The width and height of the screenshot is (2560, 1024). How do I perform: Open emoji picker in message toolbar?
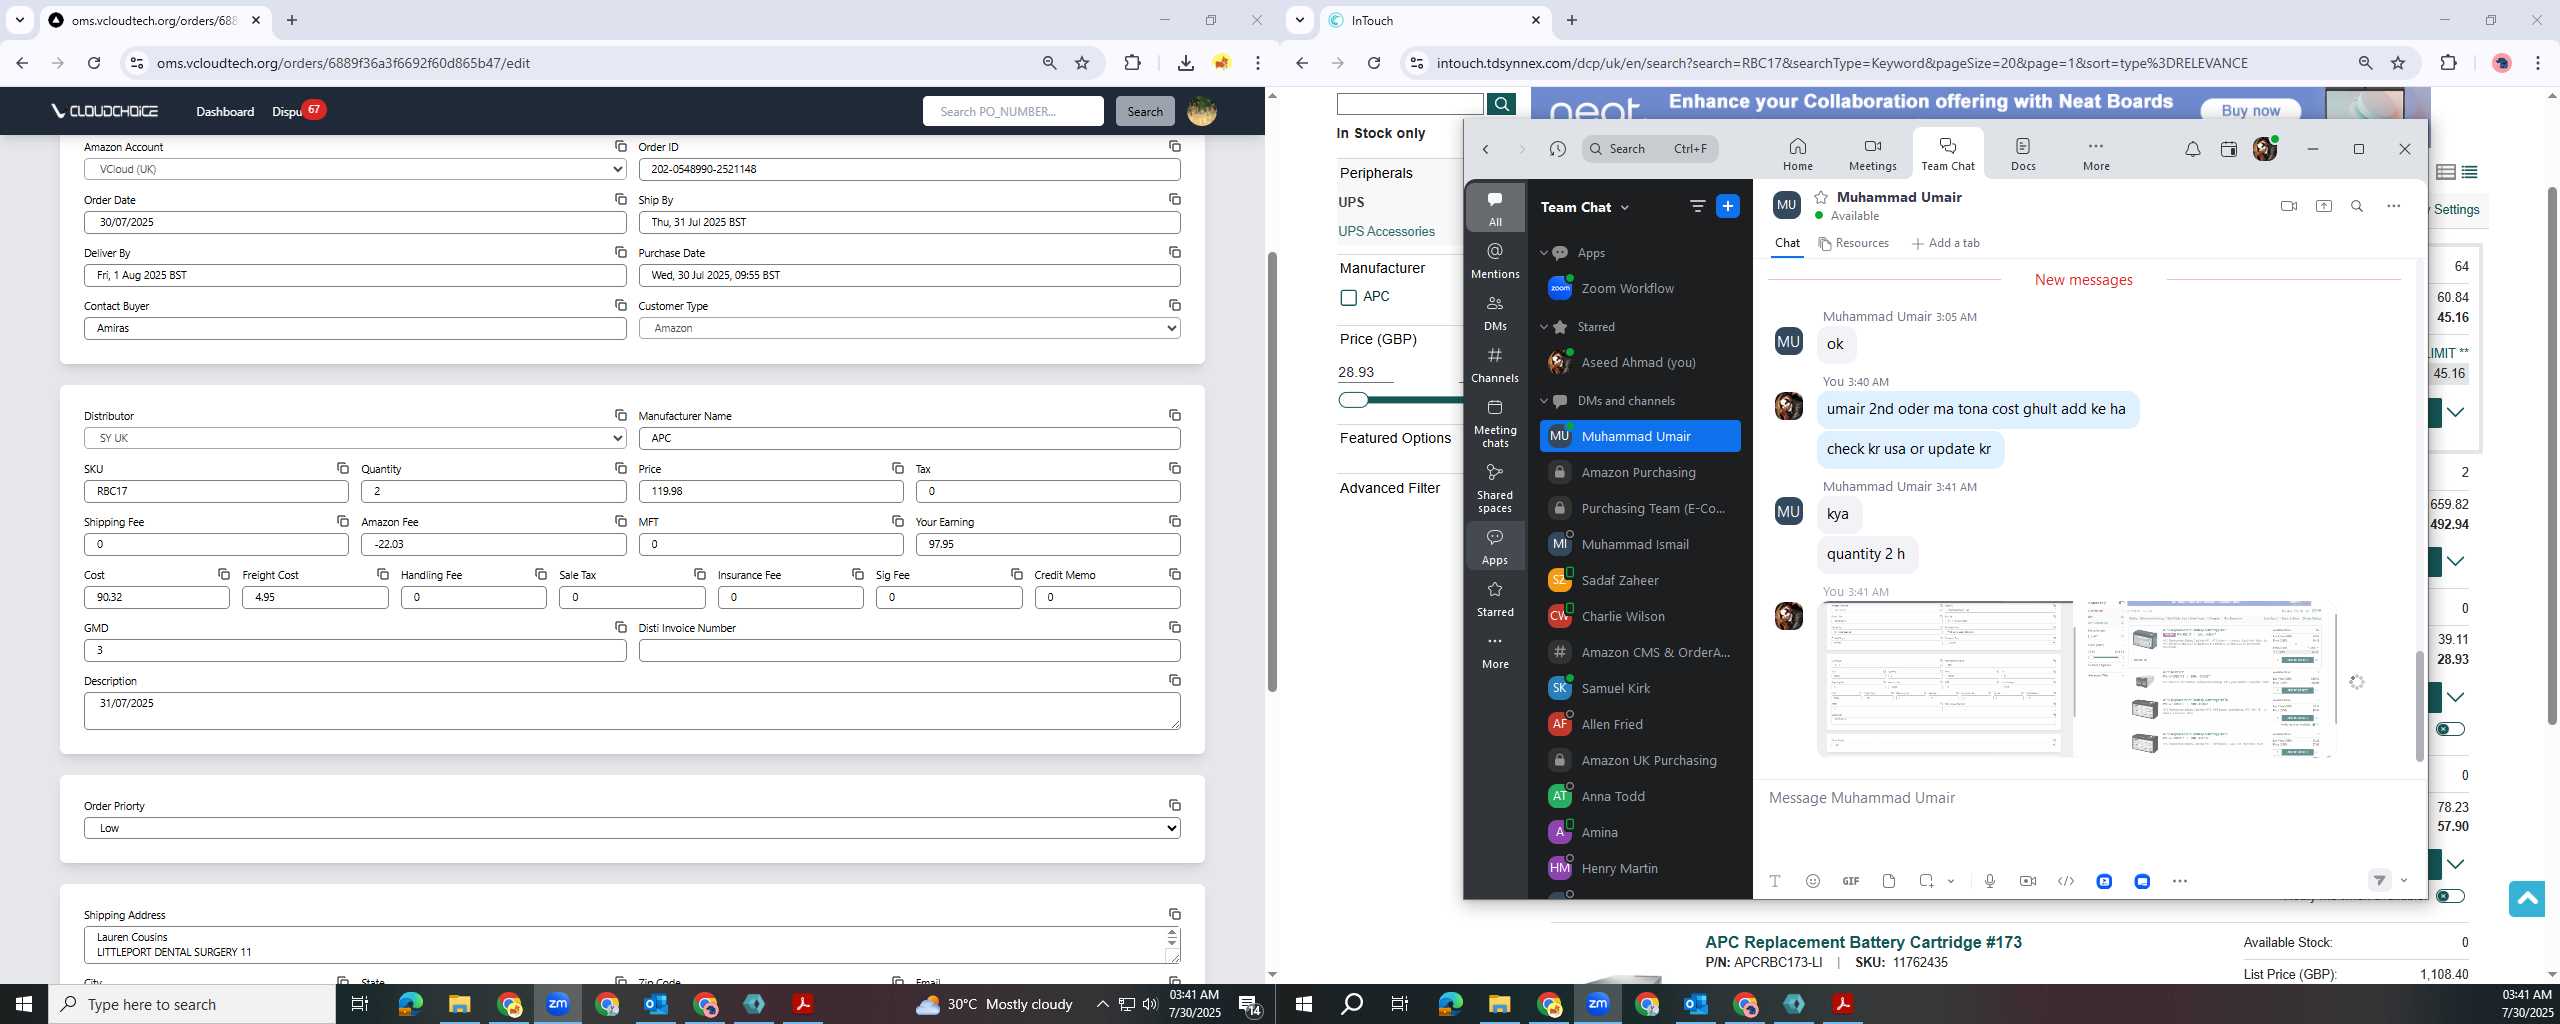click(x=1812, y=881)
